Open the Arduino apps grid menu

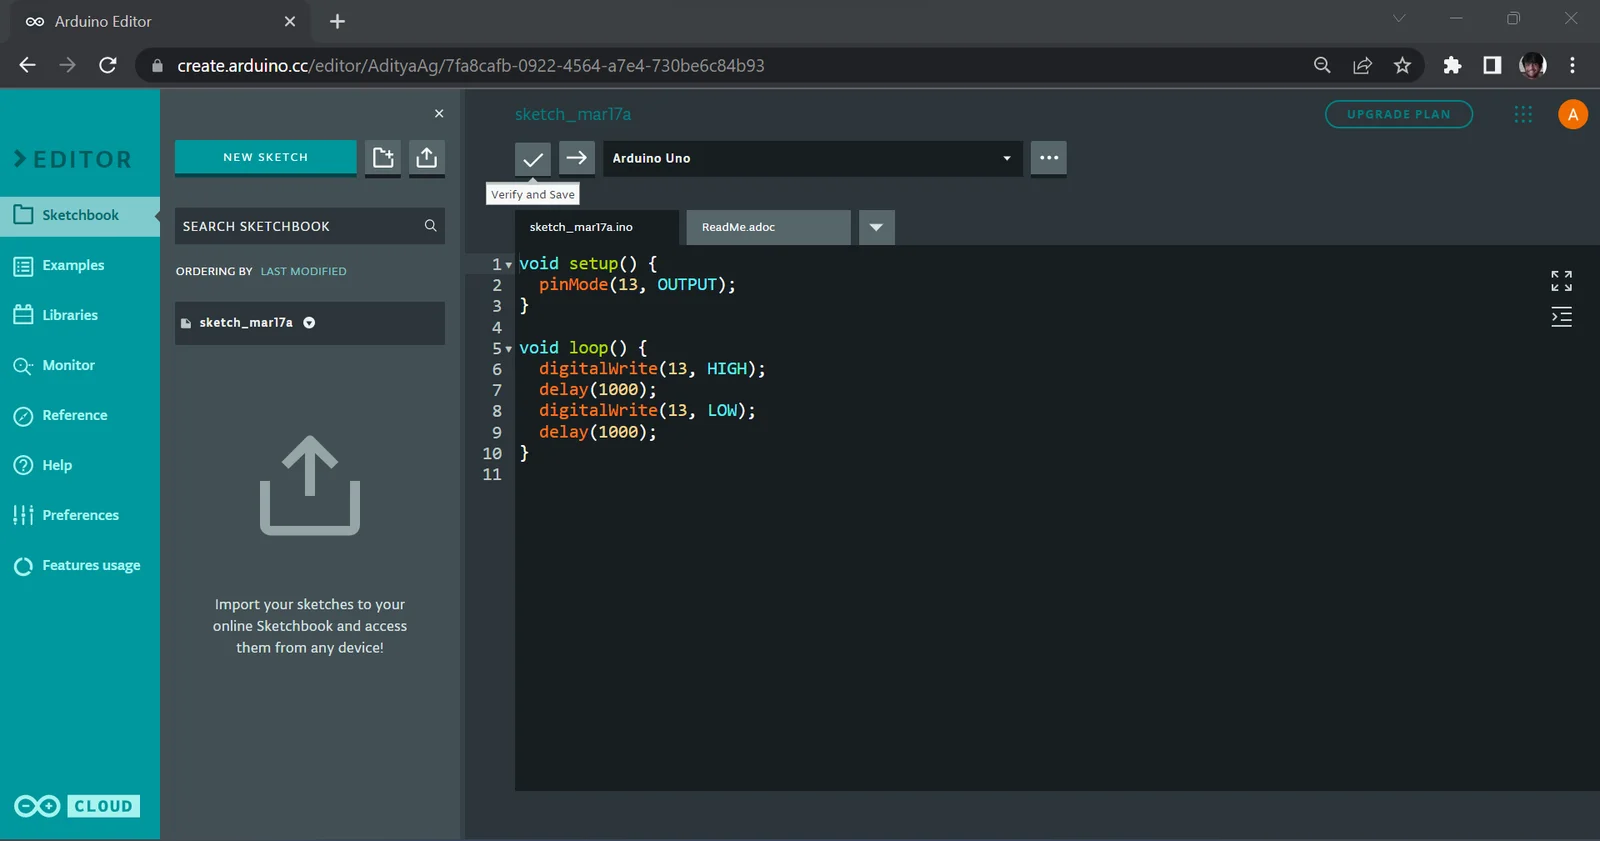pyautogui.click(x=1523, y=114)
